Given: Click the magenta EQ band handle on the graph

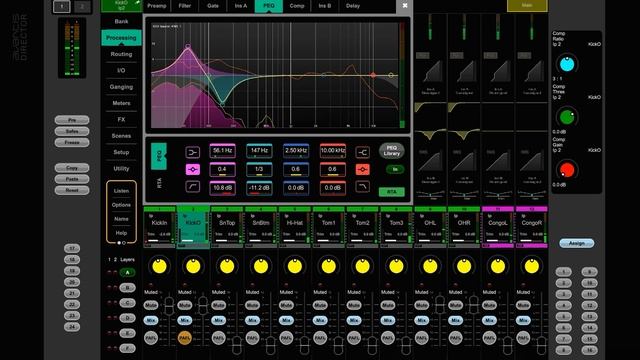Looking at the screenshot, I should (x=188, y=46).
